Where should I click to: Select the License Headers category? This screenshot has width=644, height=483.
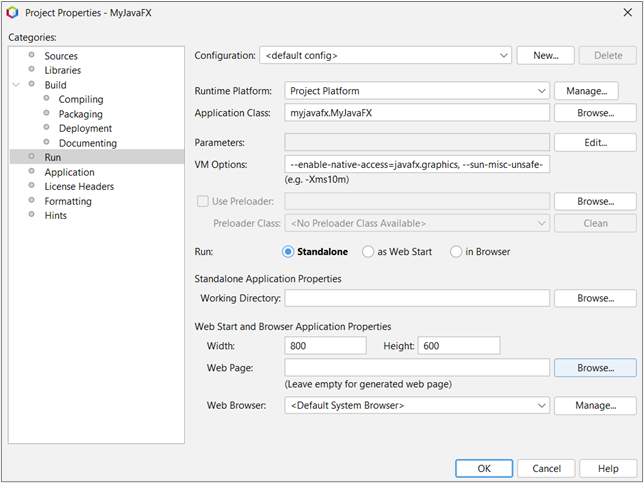[79, 186]
